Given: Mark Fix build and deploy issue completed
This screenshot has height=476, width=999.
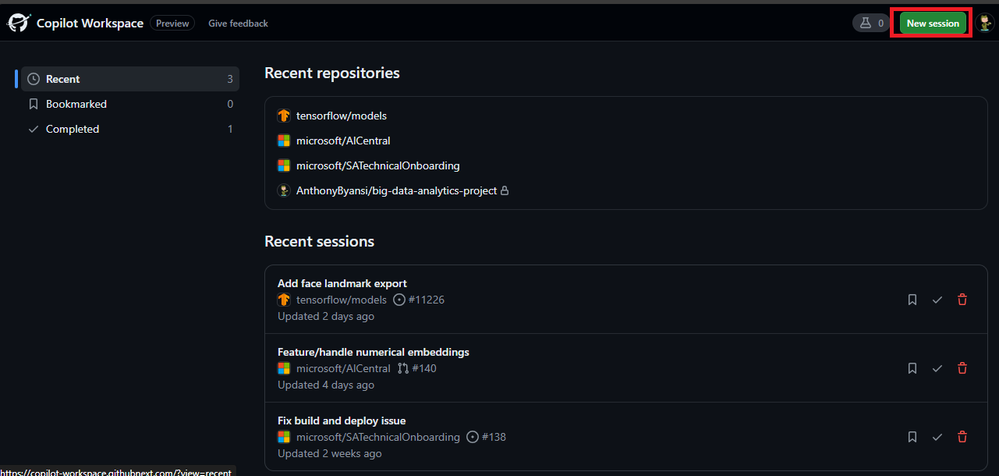Looking at the screenshot, I should (x=937, y=436).
